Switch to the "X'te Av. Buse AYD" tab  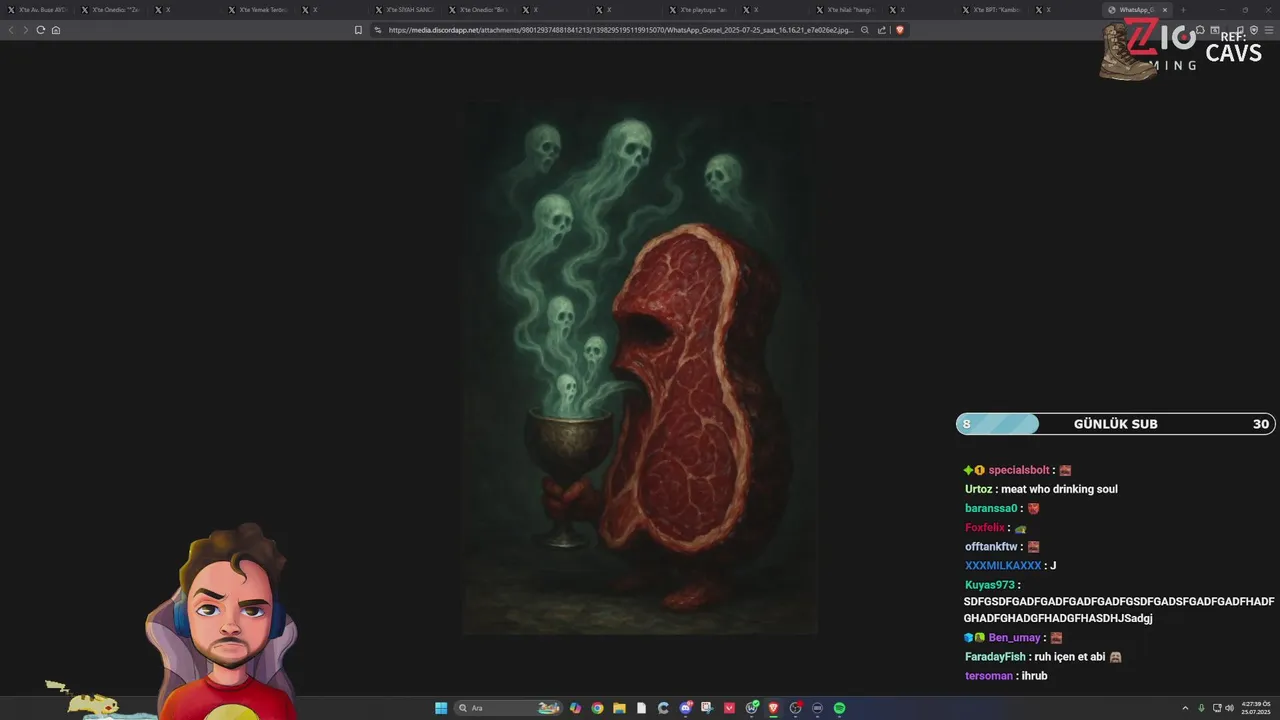coord(40,10)
